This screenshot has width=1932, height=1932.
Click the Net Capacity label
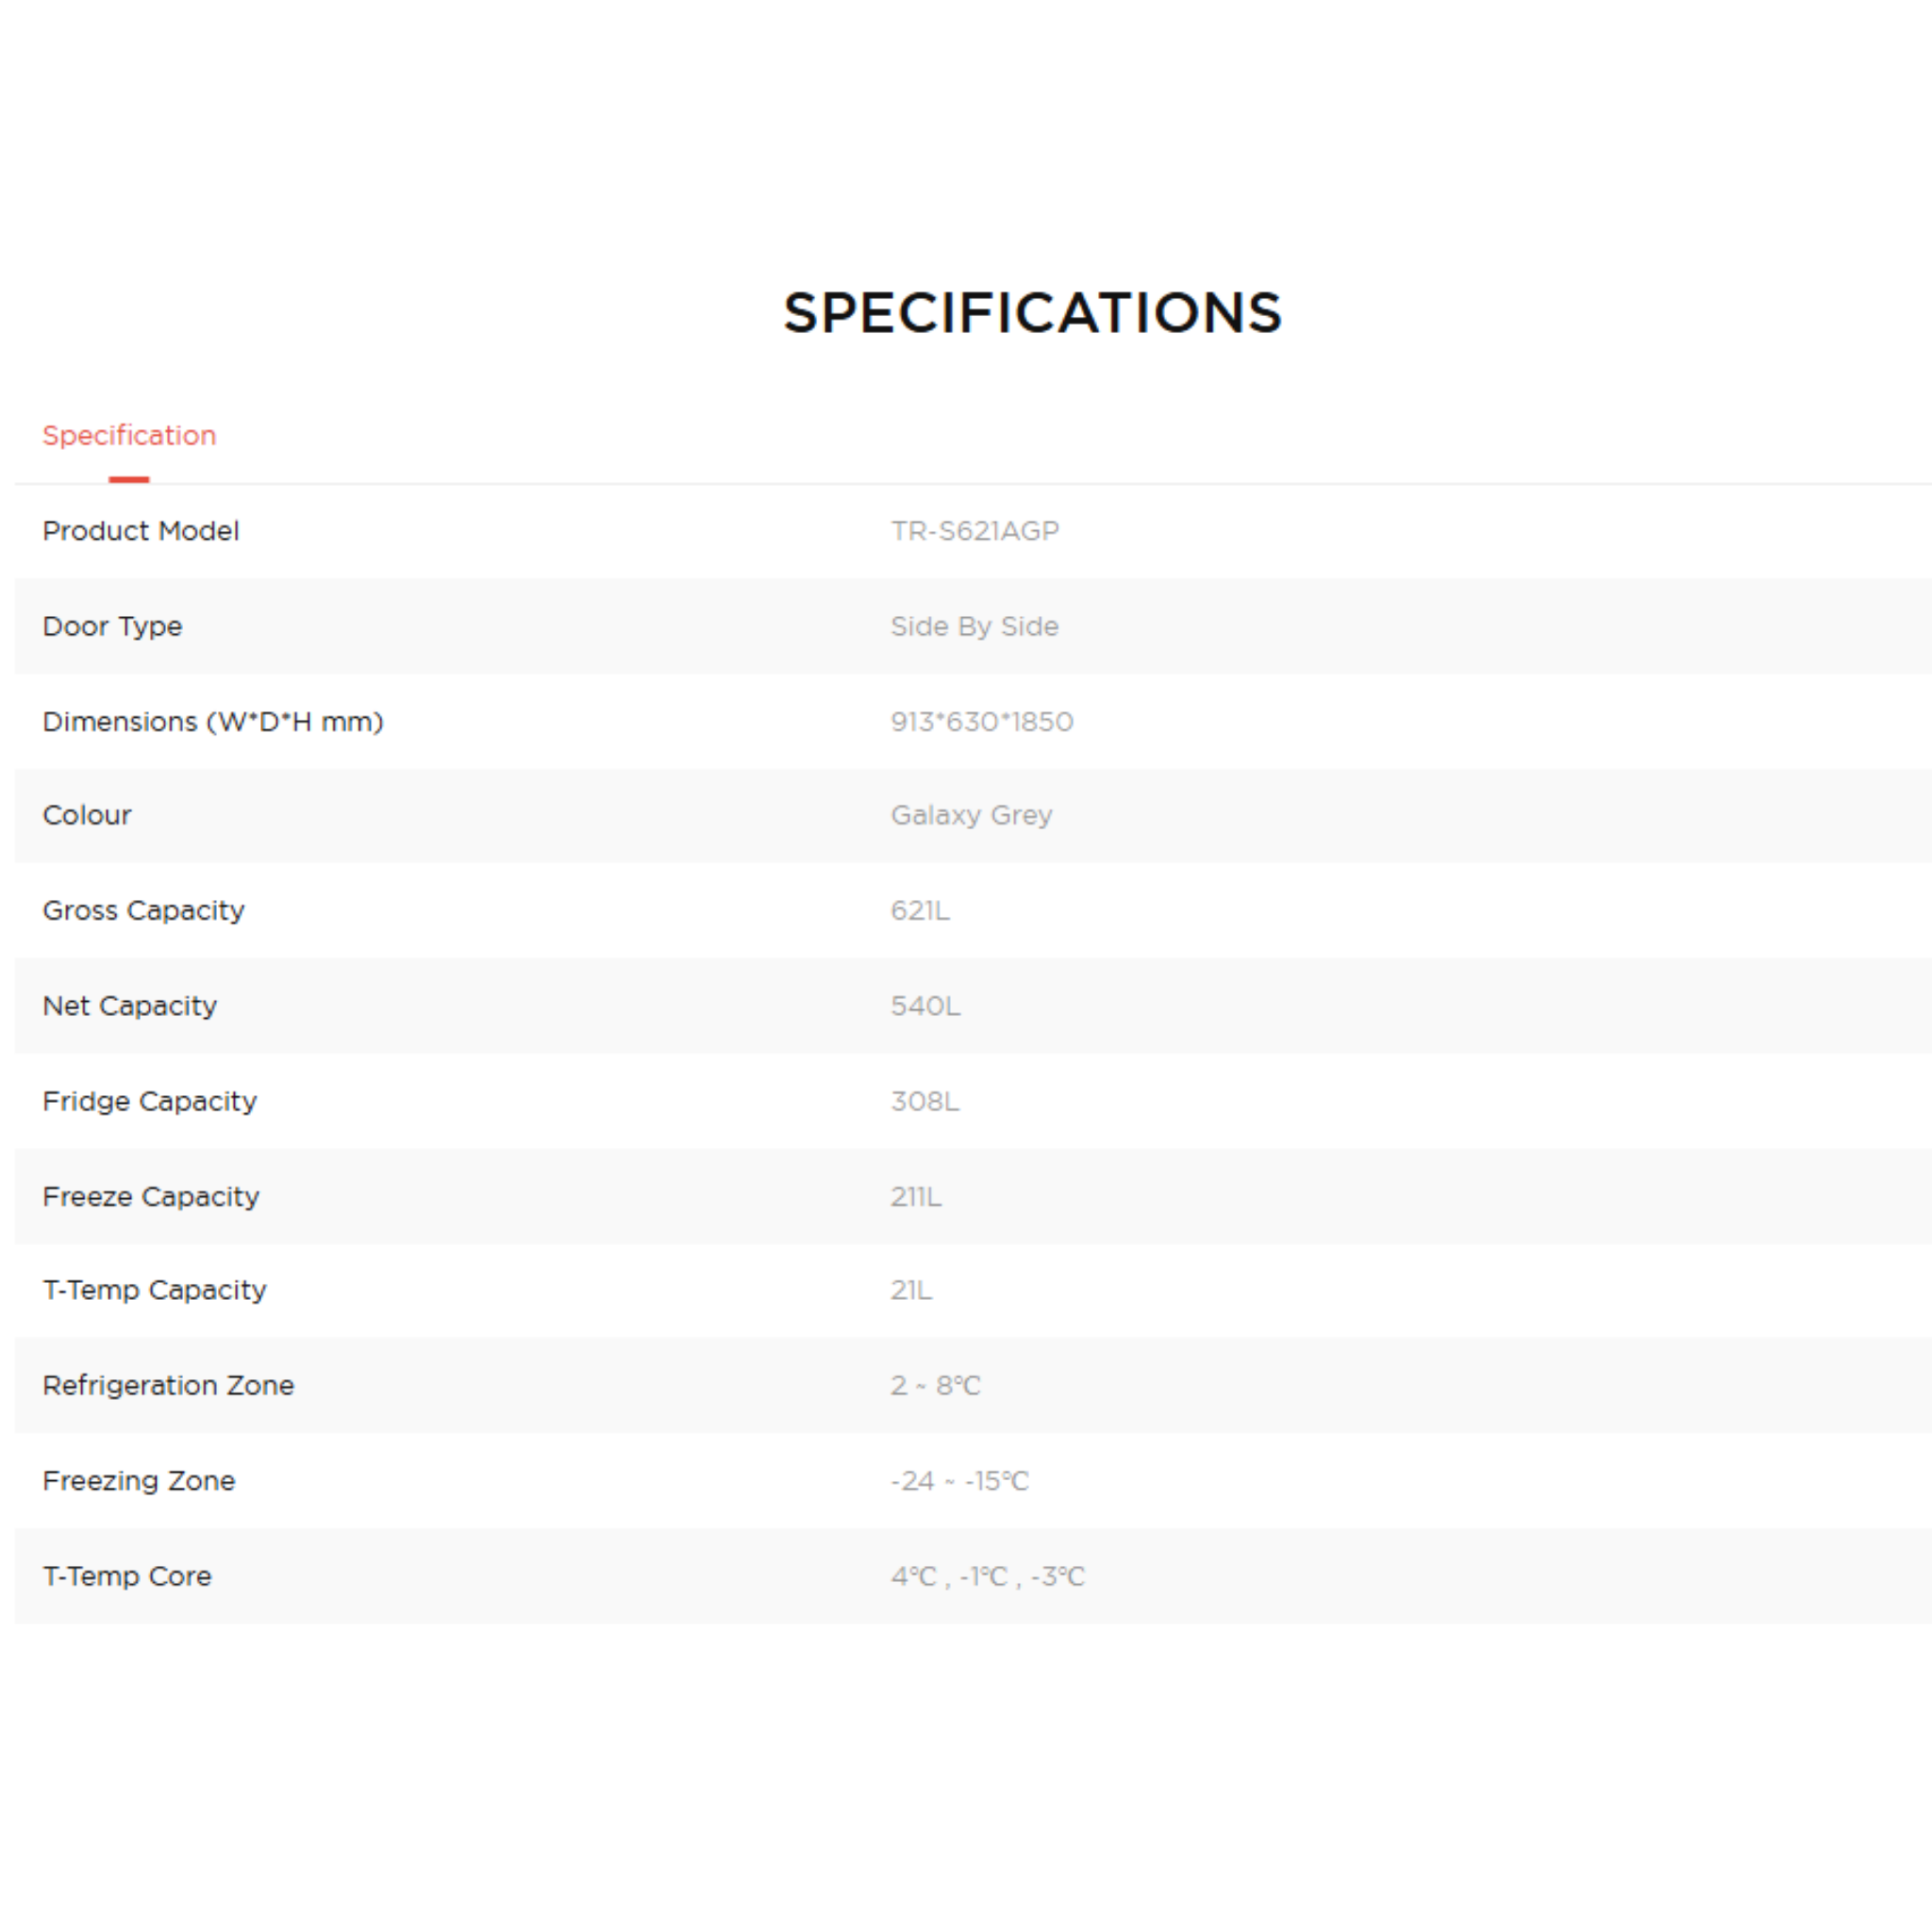(x=130, y=1006)
